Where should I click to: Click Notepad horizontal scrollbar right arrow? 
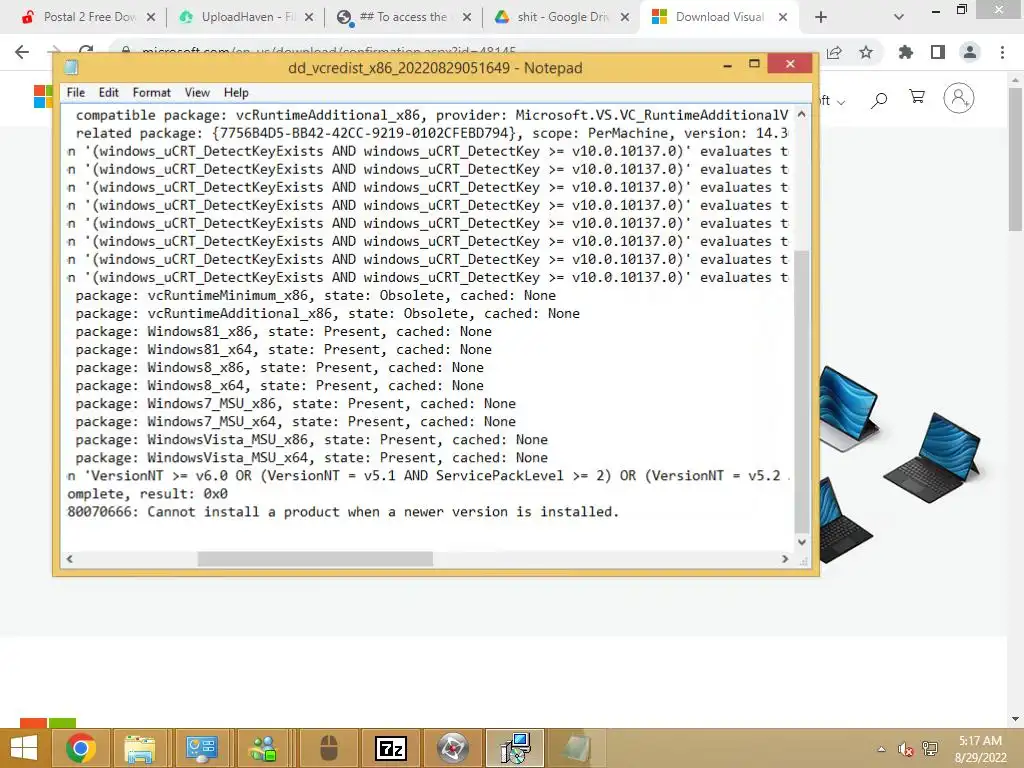coord(785,559)
